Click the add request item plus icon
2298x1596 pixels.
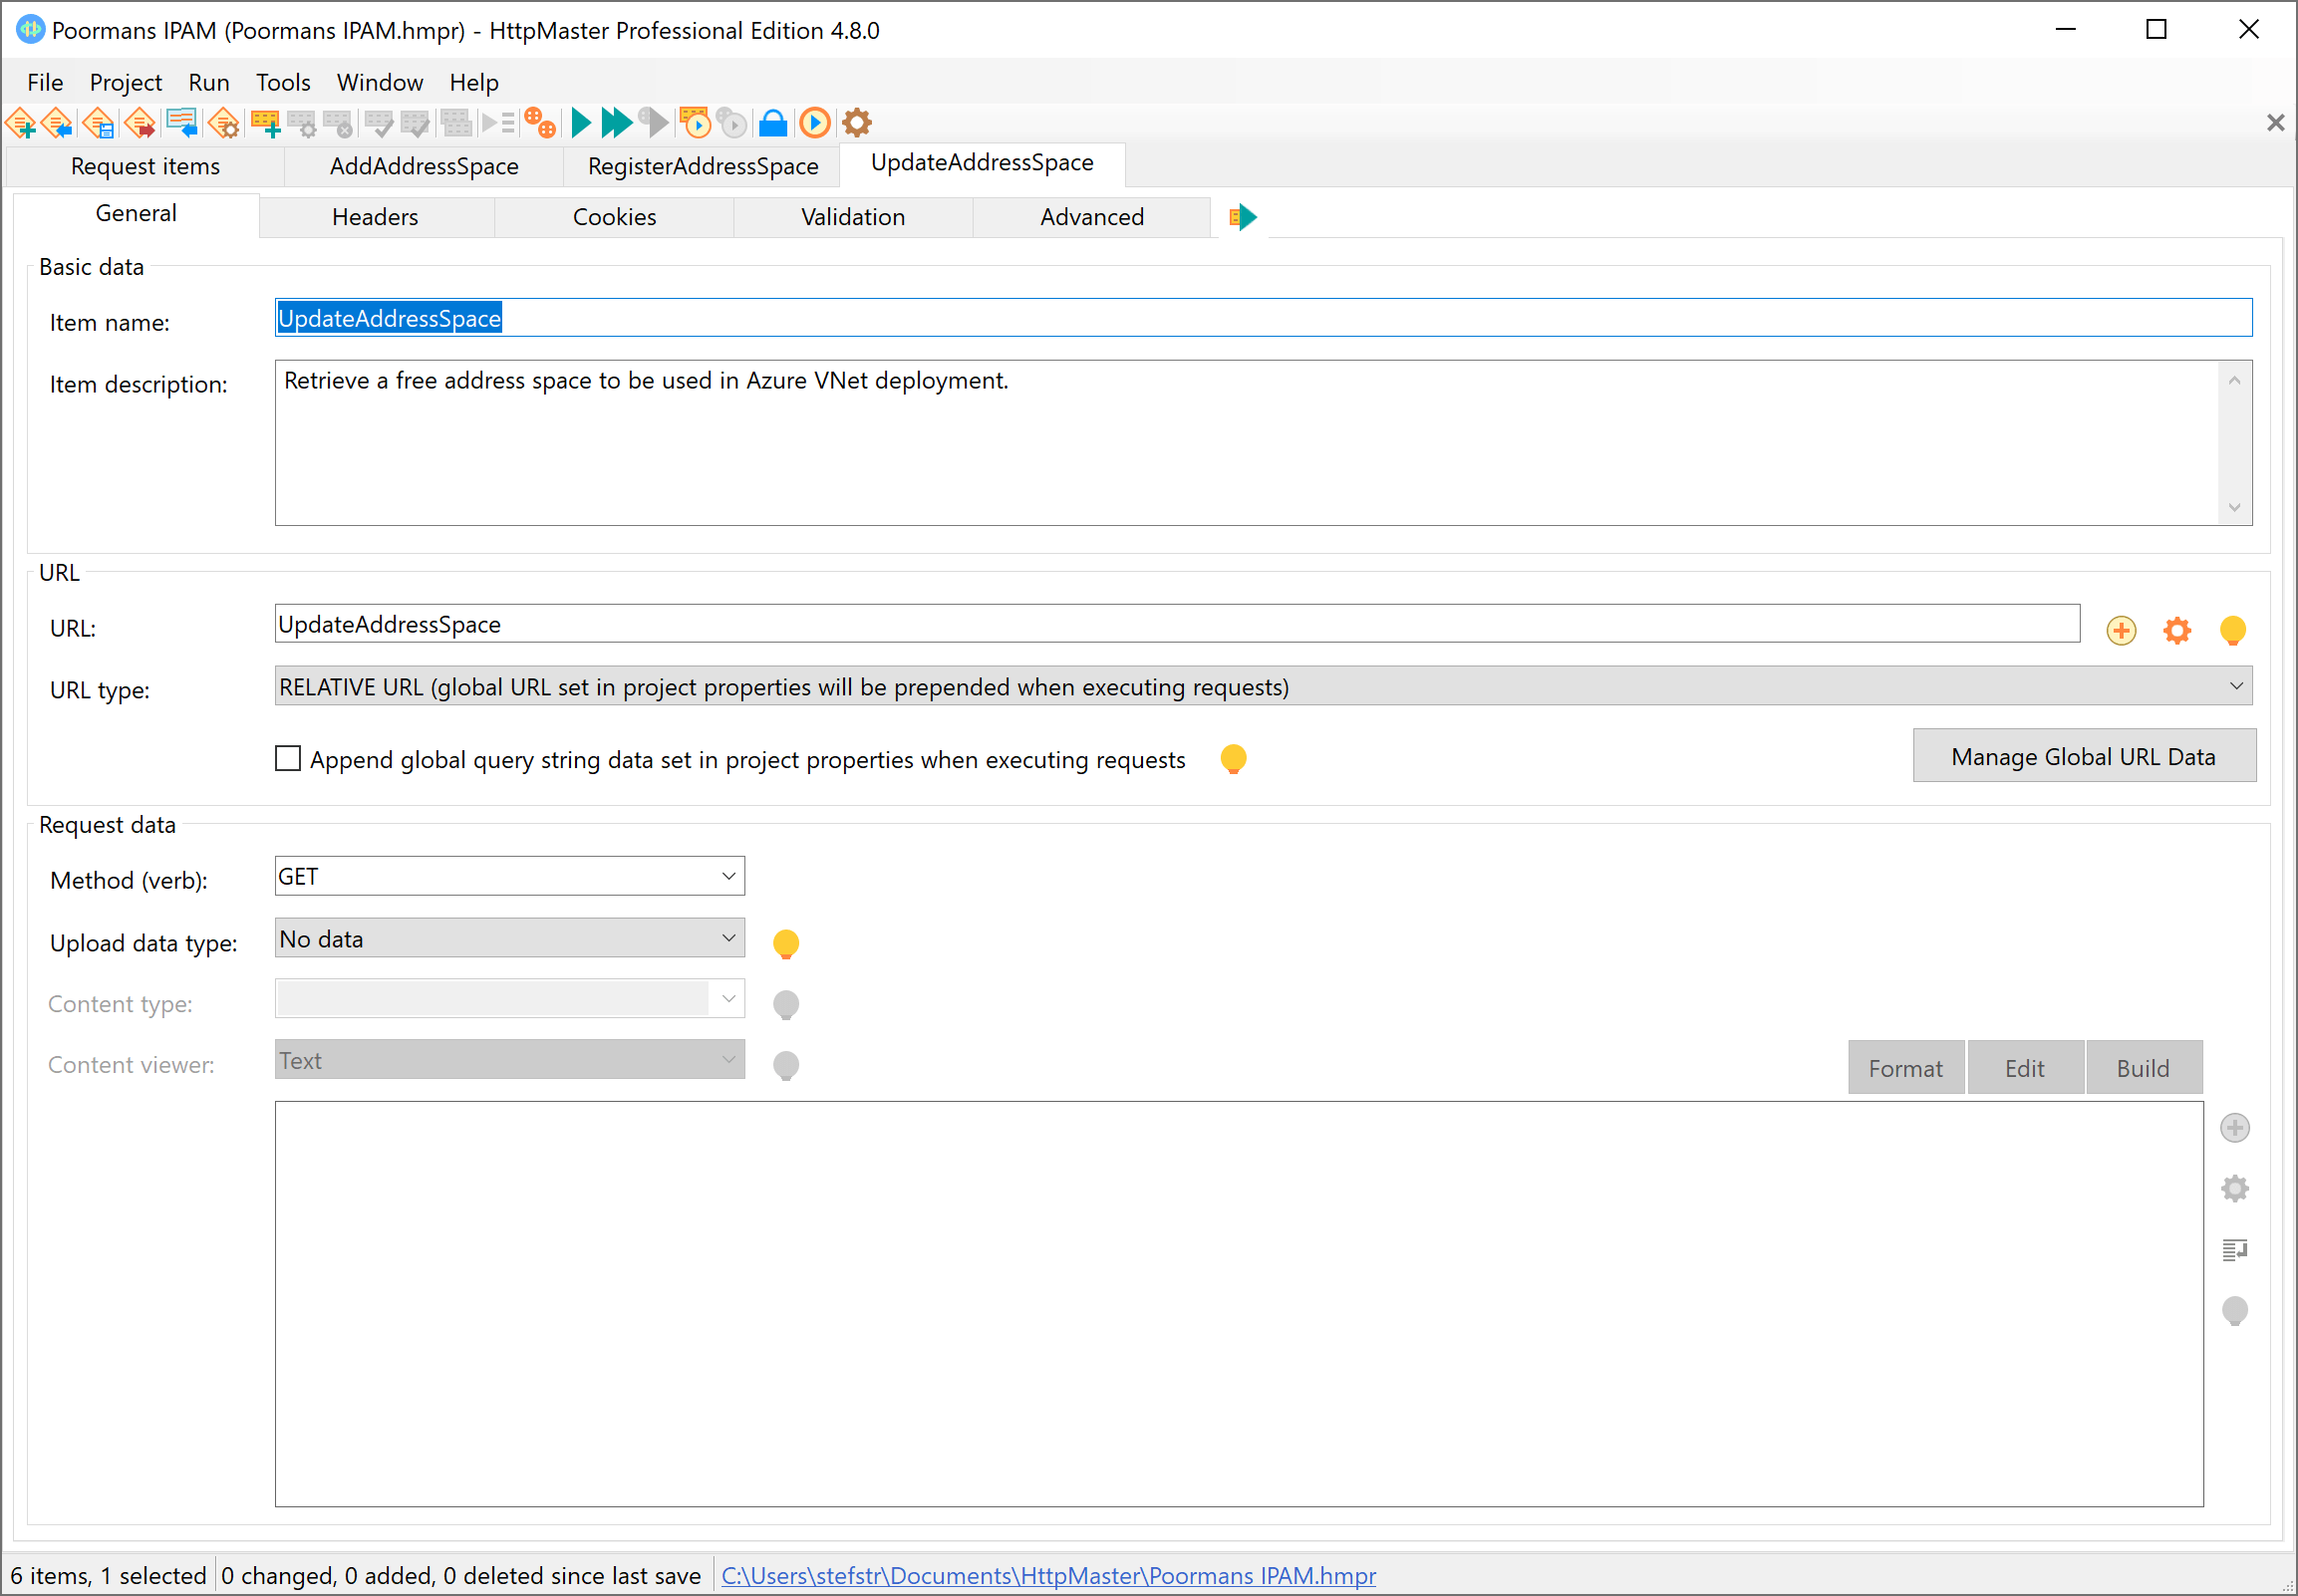coord(265,123)
